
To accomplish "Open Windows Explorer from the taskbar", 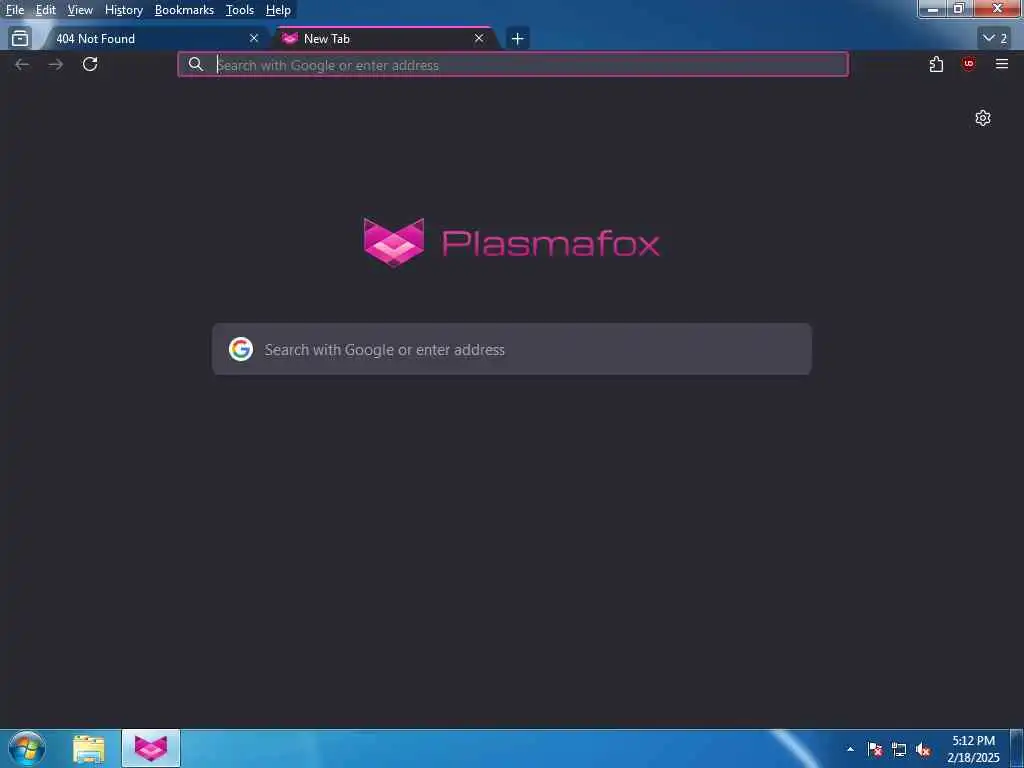I will [x=88, y=749].
